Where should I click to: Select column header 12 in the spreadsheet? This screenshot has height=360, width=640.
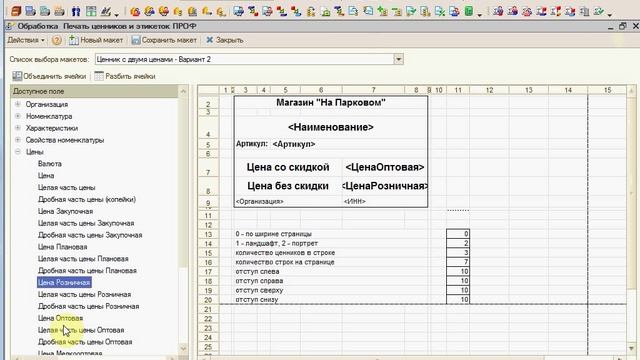coord(489,90)
